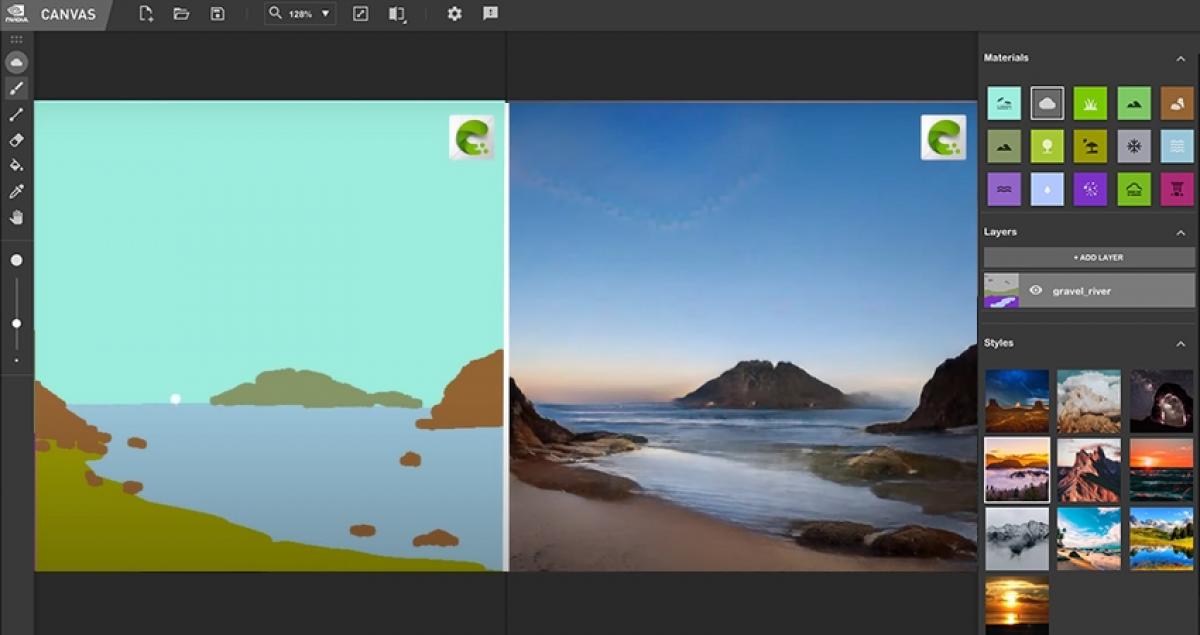Collapse the Styles panel
Viewport: 1200px width, 635px height.
tap(1181, 344)
